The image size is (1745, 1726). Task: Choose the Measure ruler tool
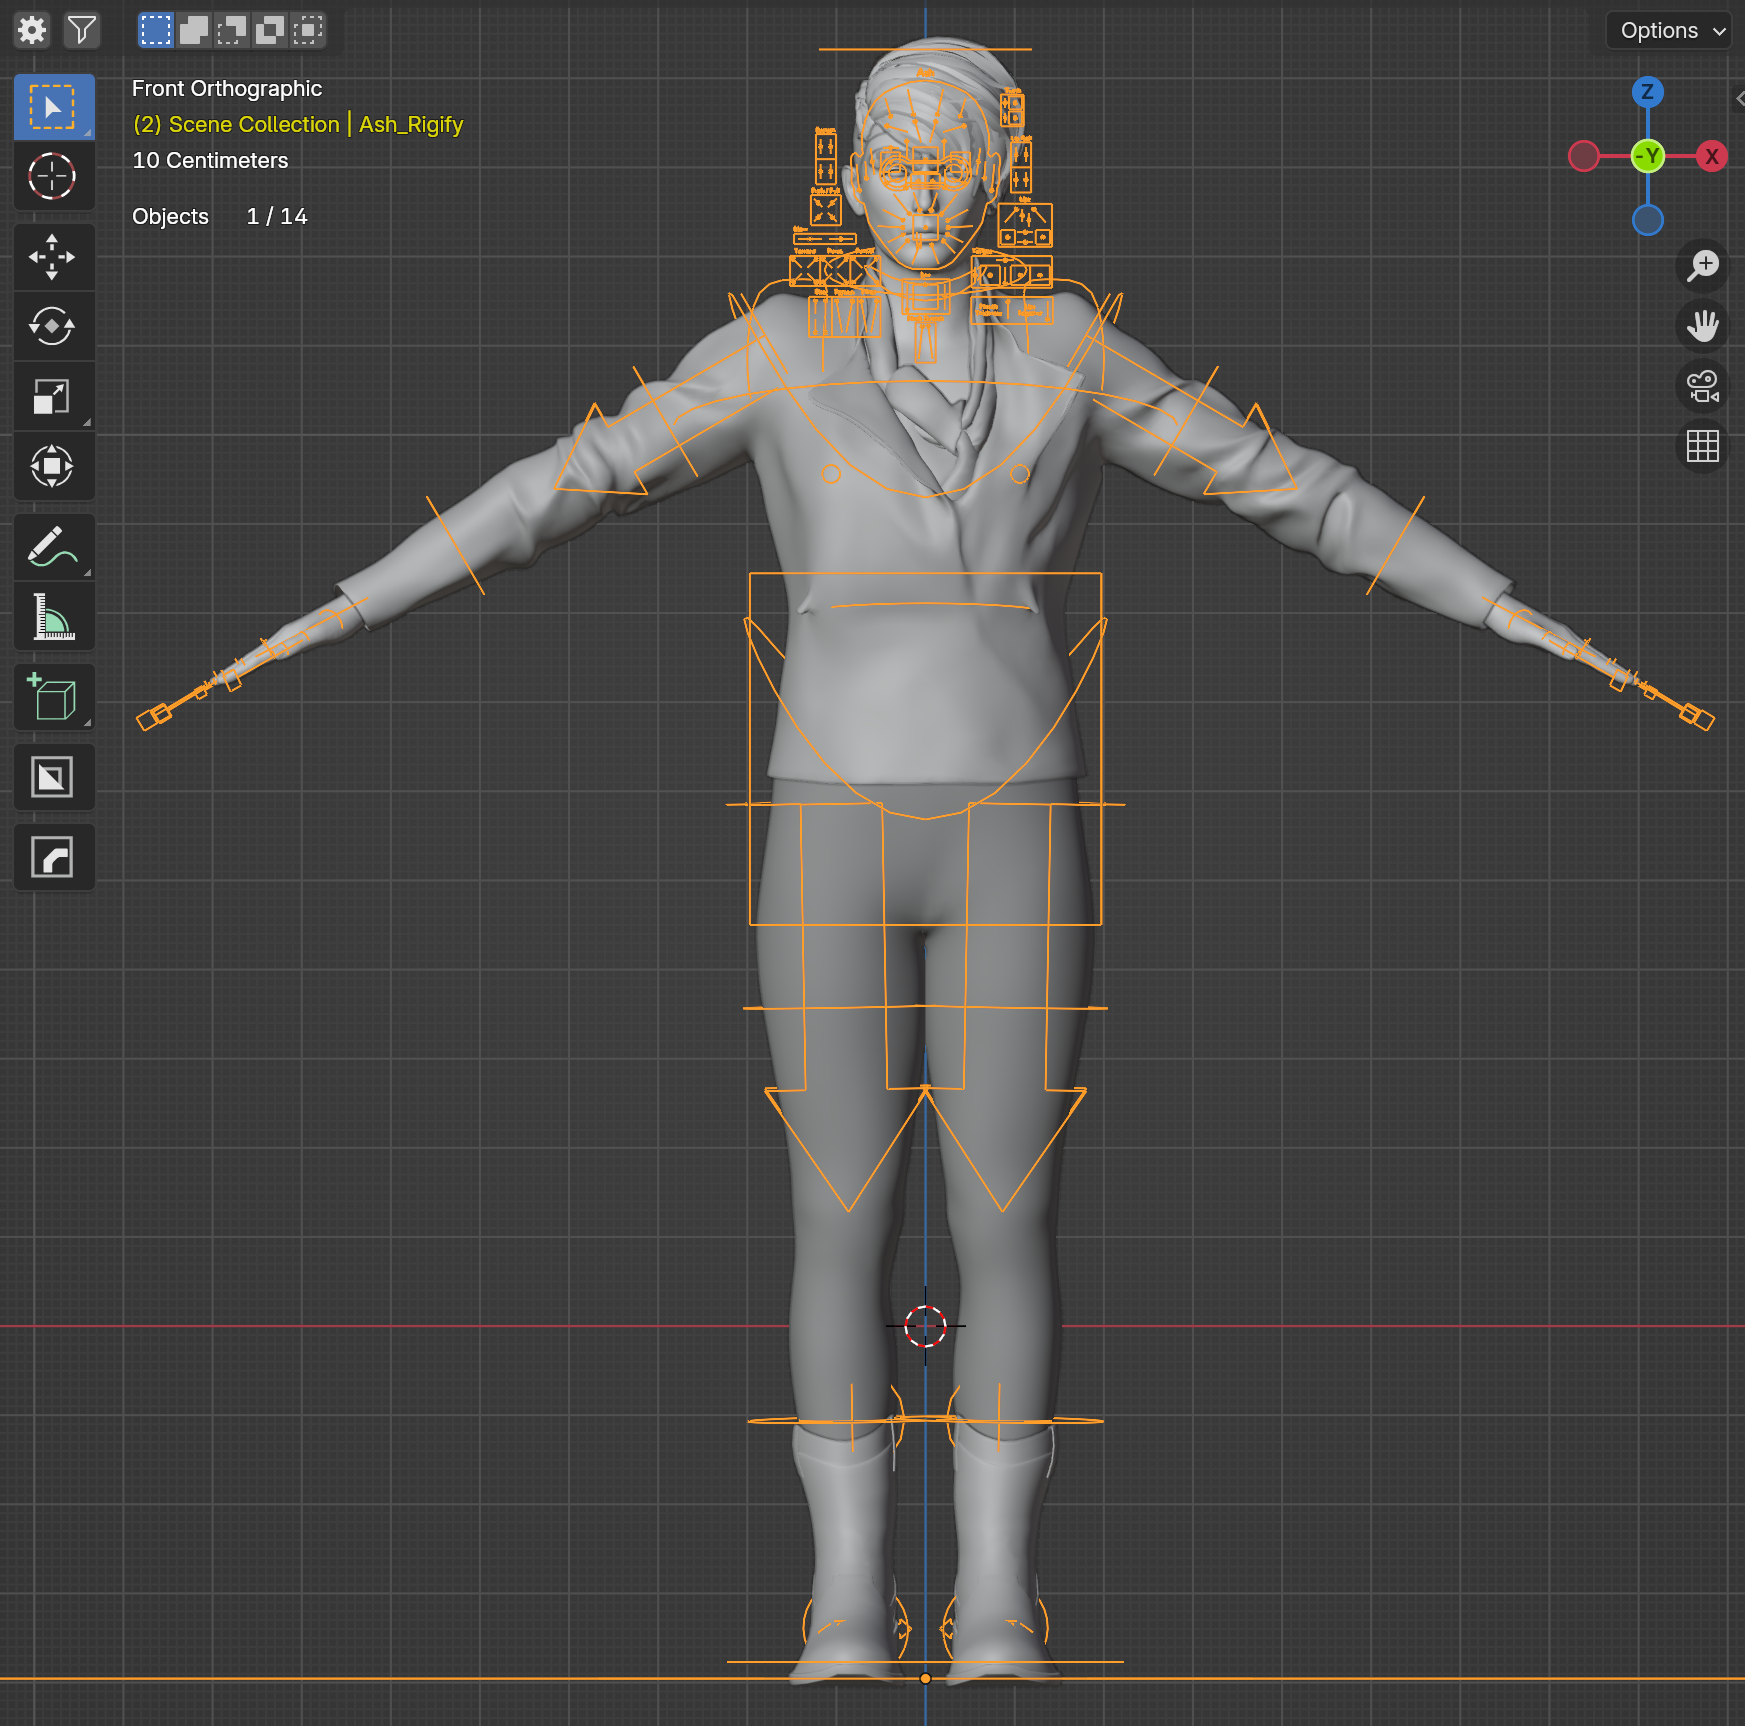[x=53, y=617]
